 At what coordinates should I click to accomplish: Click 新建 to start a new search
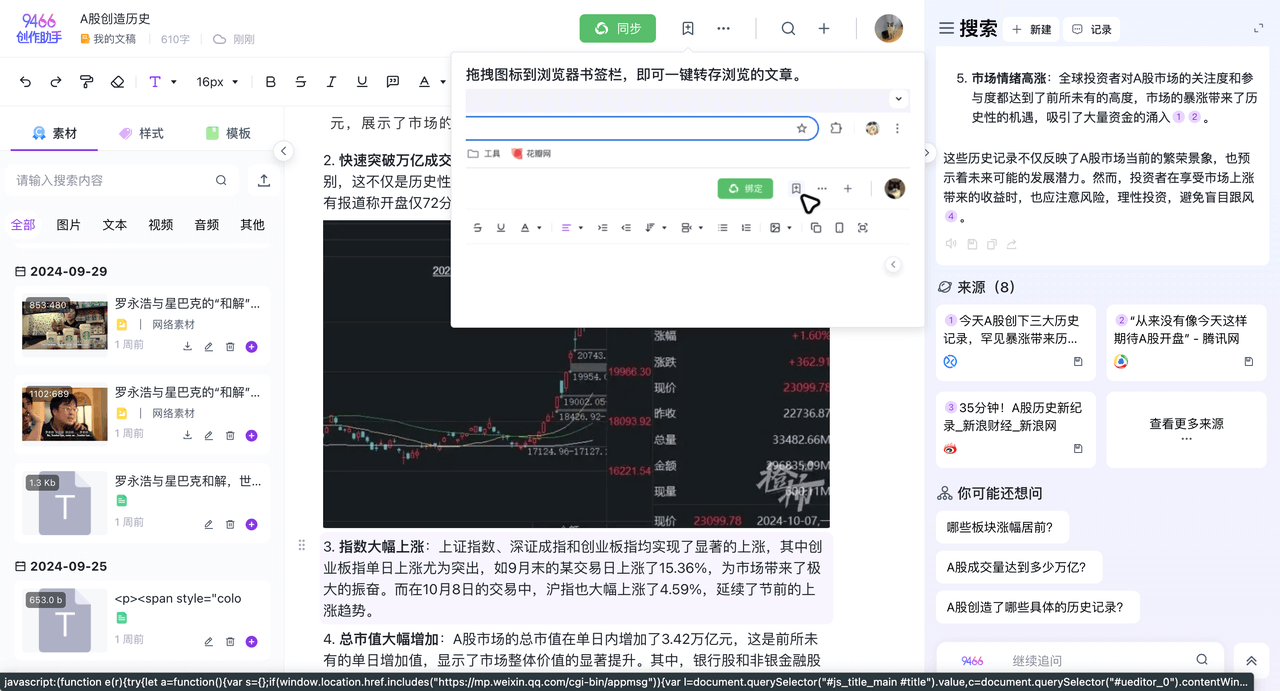(x=1032, y=29)
